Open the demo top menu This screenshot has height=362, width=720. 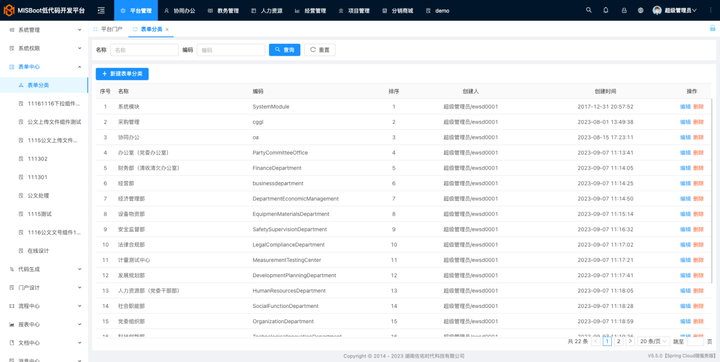[x=438, y=11]
